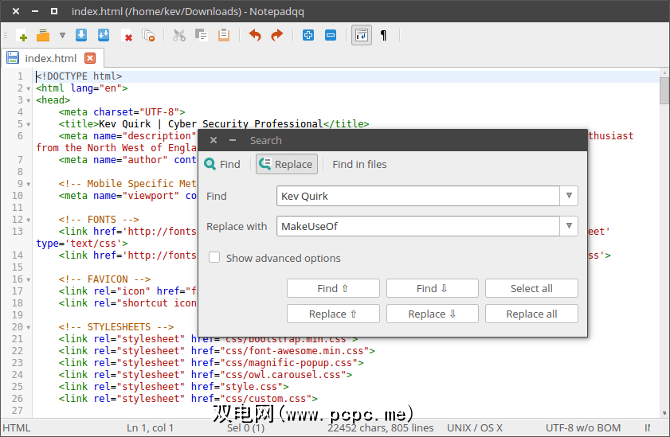Toggle show all characters pilcrow button
Image resolution: width=670 pixels, height=437 pixels.
pos(384,36)
